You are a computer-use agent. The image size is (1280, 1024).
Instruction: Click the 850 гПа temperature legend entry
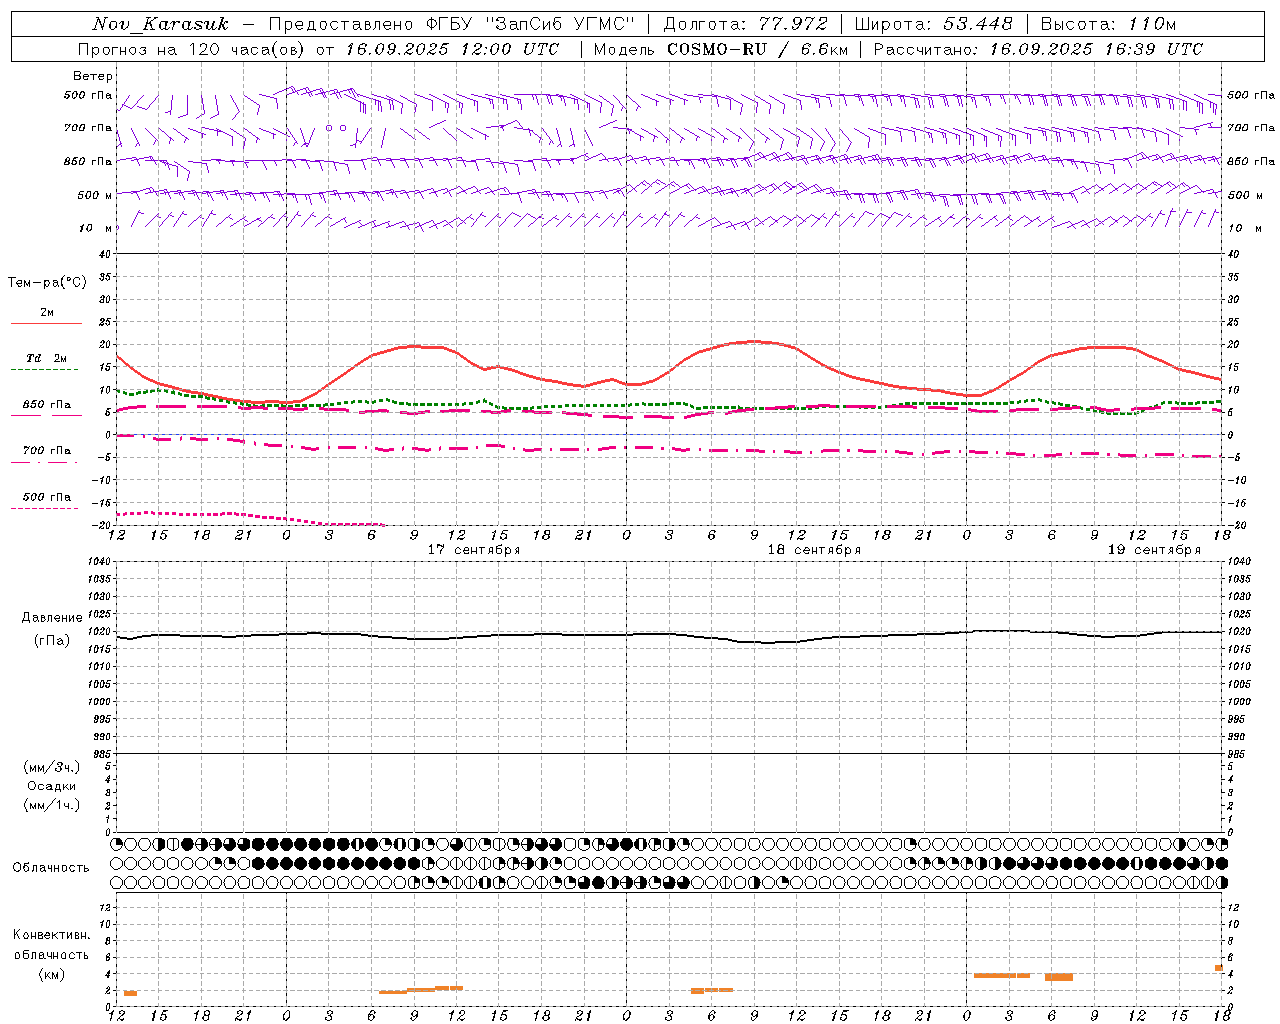click(47, 405)
